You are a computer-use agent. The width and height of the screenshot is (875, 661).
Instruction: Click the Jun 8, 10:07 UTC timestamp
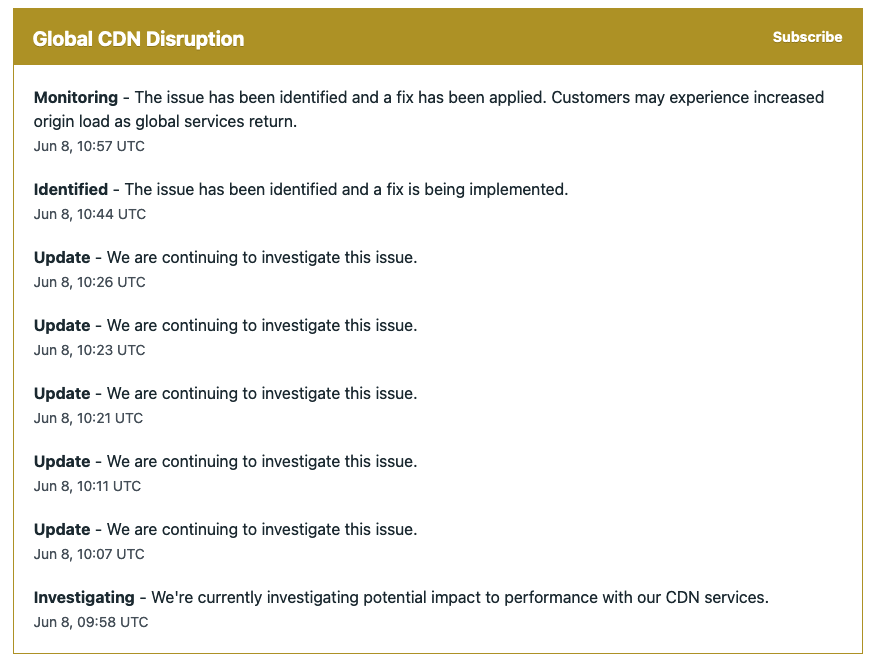pyautogui.click(x=89, y=554)
